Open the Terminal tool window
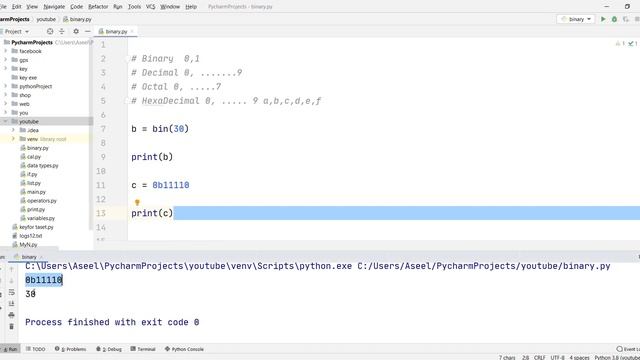 [x=143, y=349]
